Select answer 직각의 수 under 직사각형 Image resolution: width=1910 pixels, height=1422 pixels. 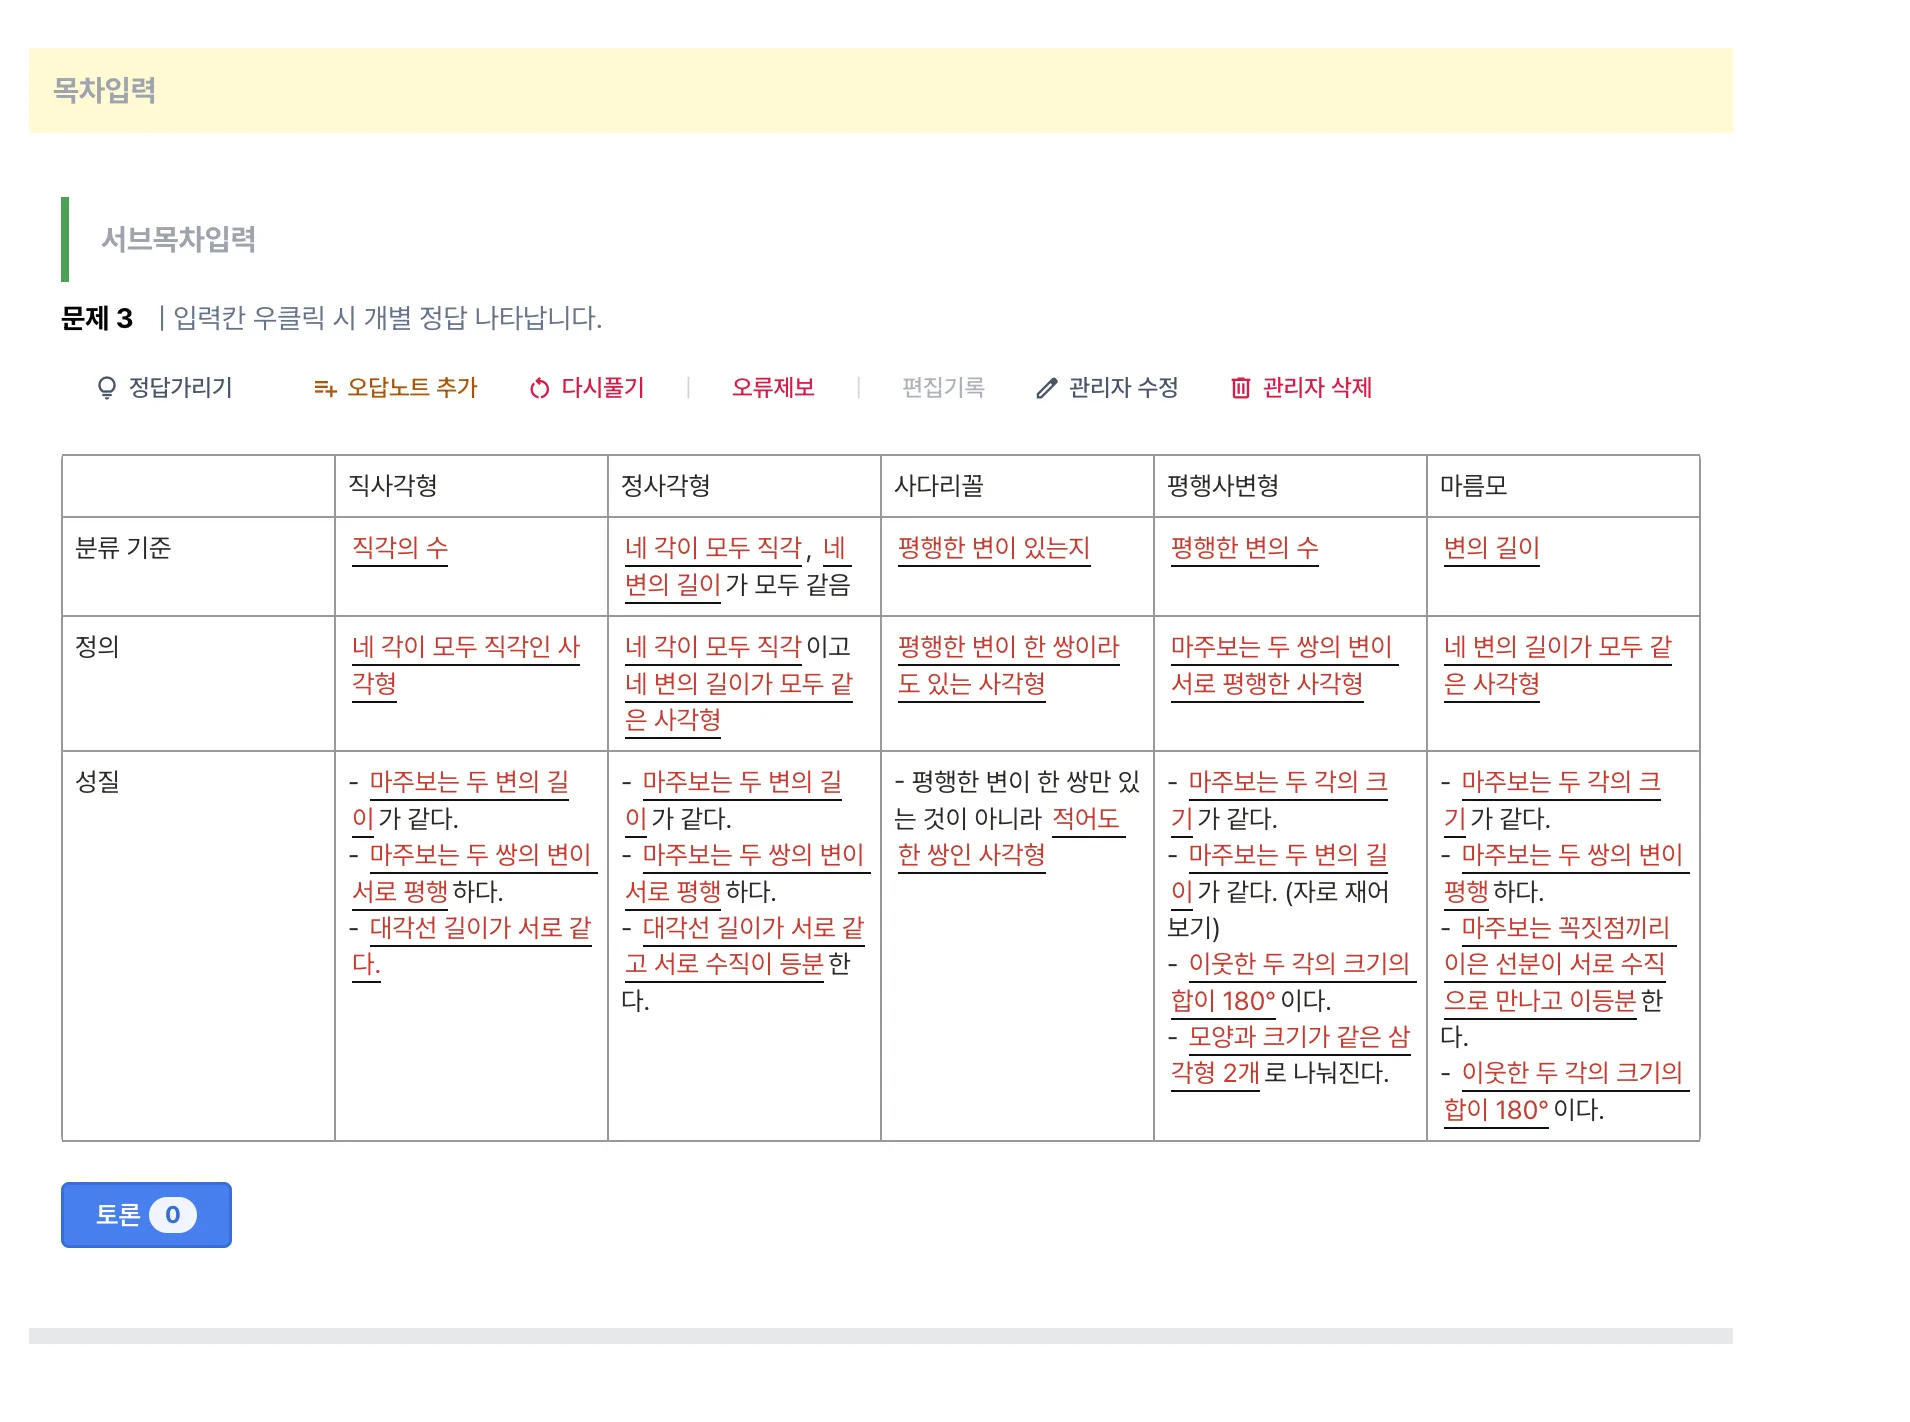point(399,547)
